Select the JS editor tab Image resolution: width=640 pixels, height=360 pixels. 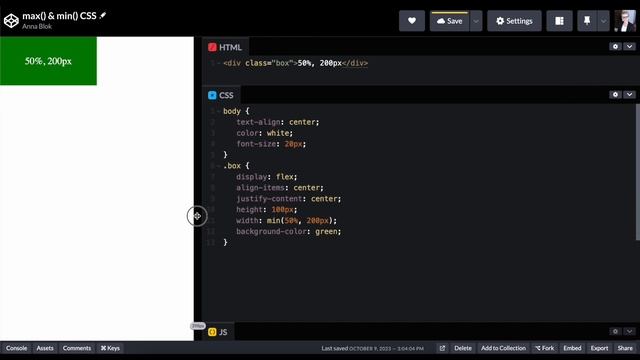218,332
